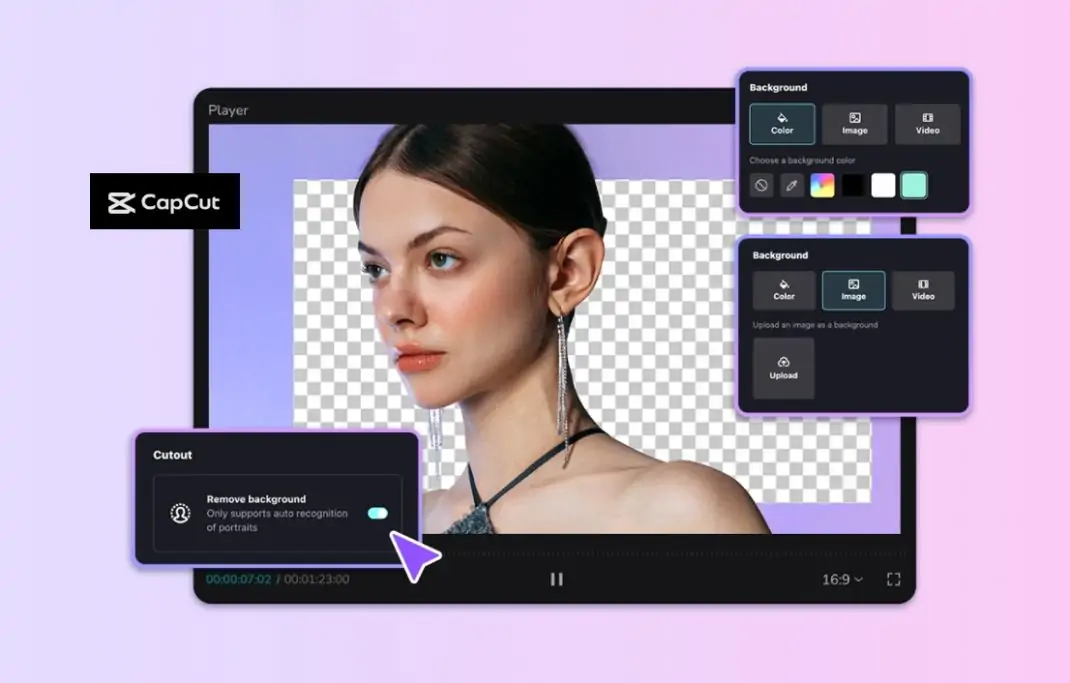
Task: Pause the video playback
Action: coord(557,578)
